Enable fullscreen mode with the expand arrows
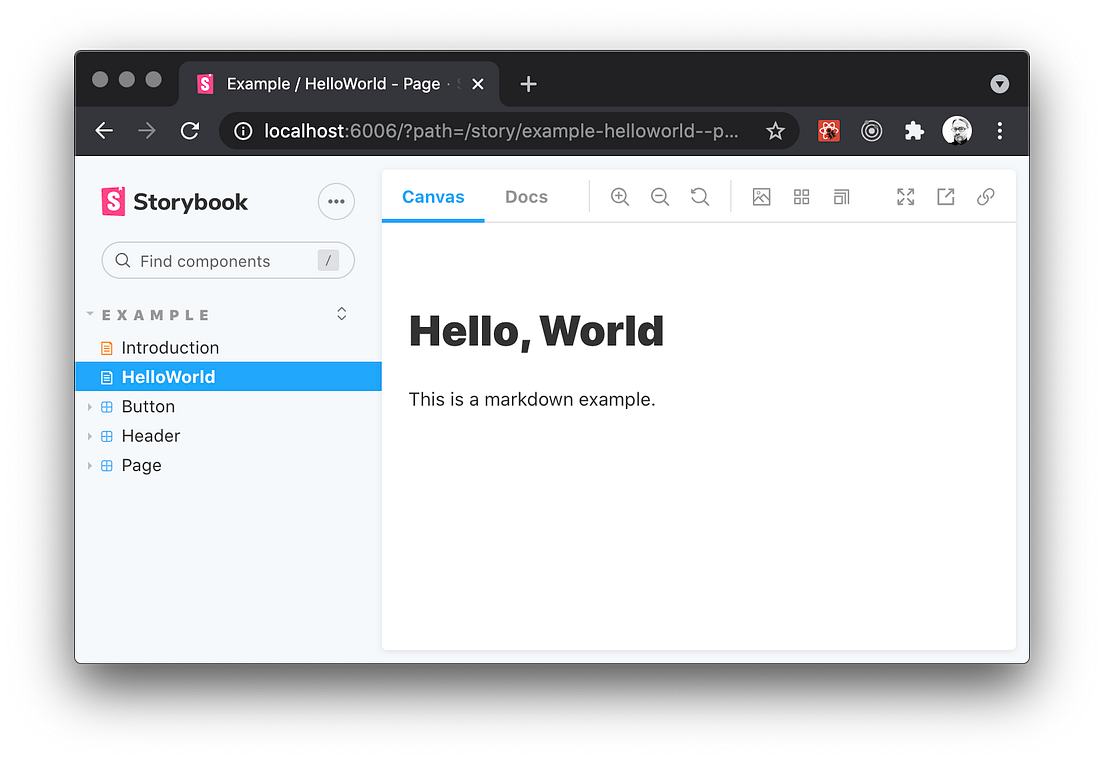The width and height of the screenshot is (1104, 762). tap(905, 196)
